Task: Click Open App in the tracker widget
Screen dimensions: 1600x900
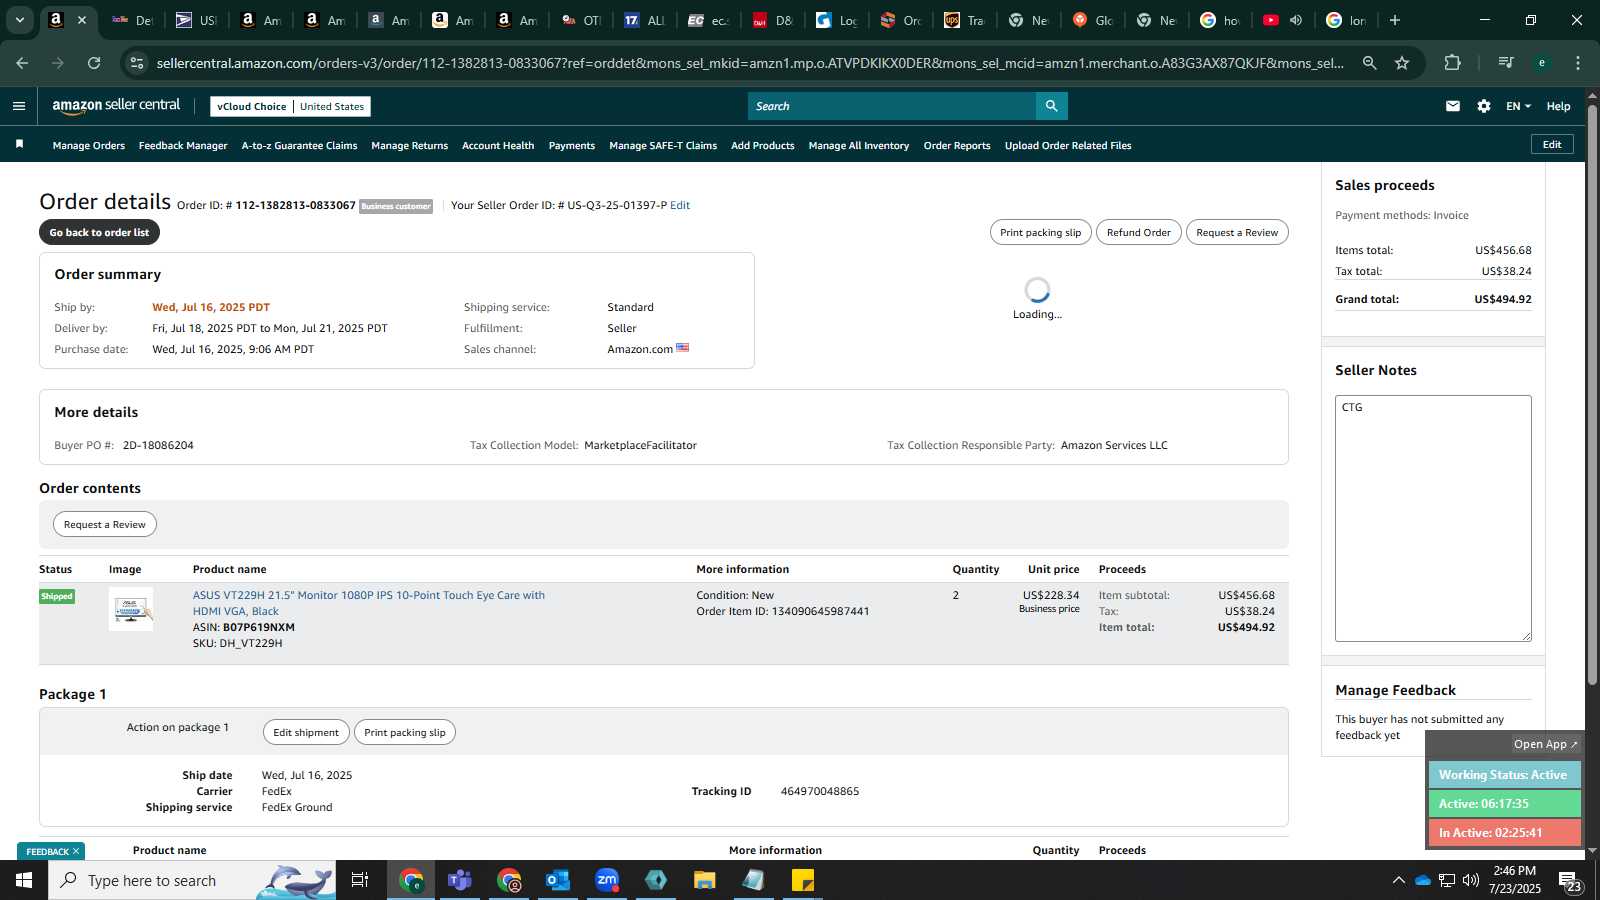Action: [1545, 744]
